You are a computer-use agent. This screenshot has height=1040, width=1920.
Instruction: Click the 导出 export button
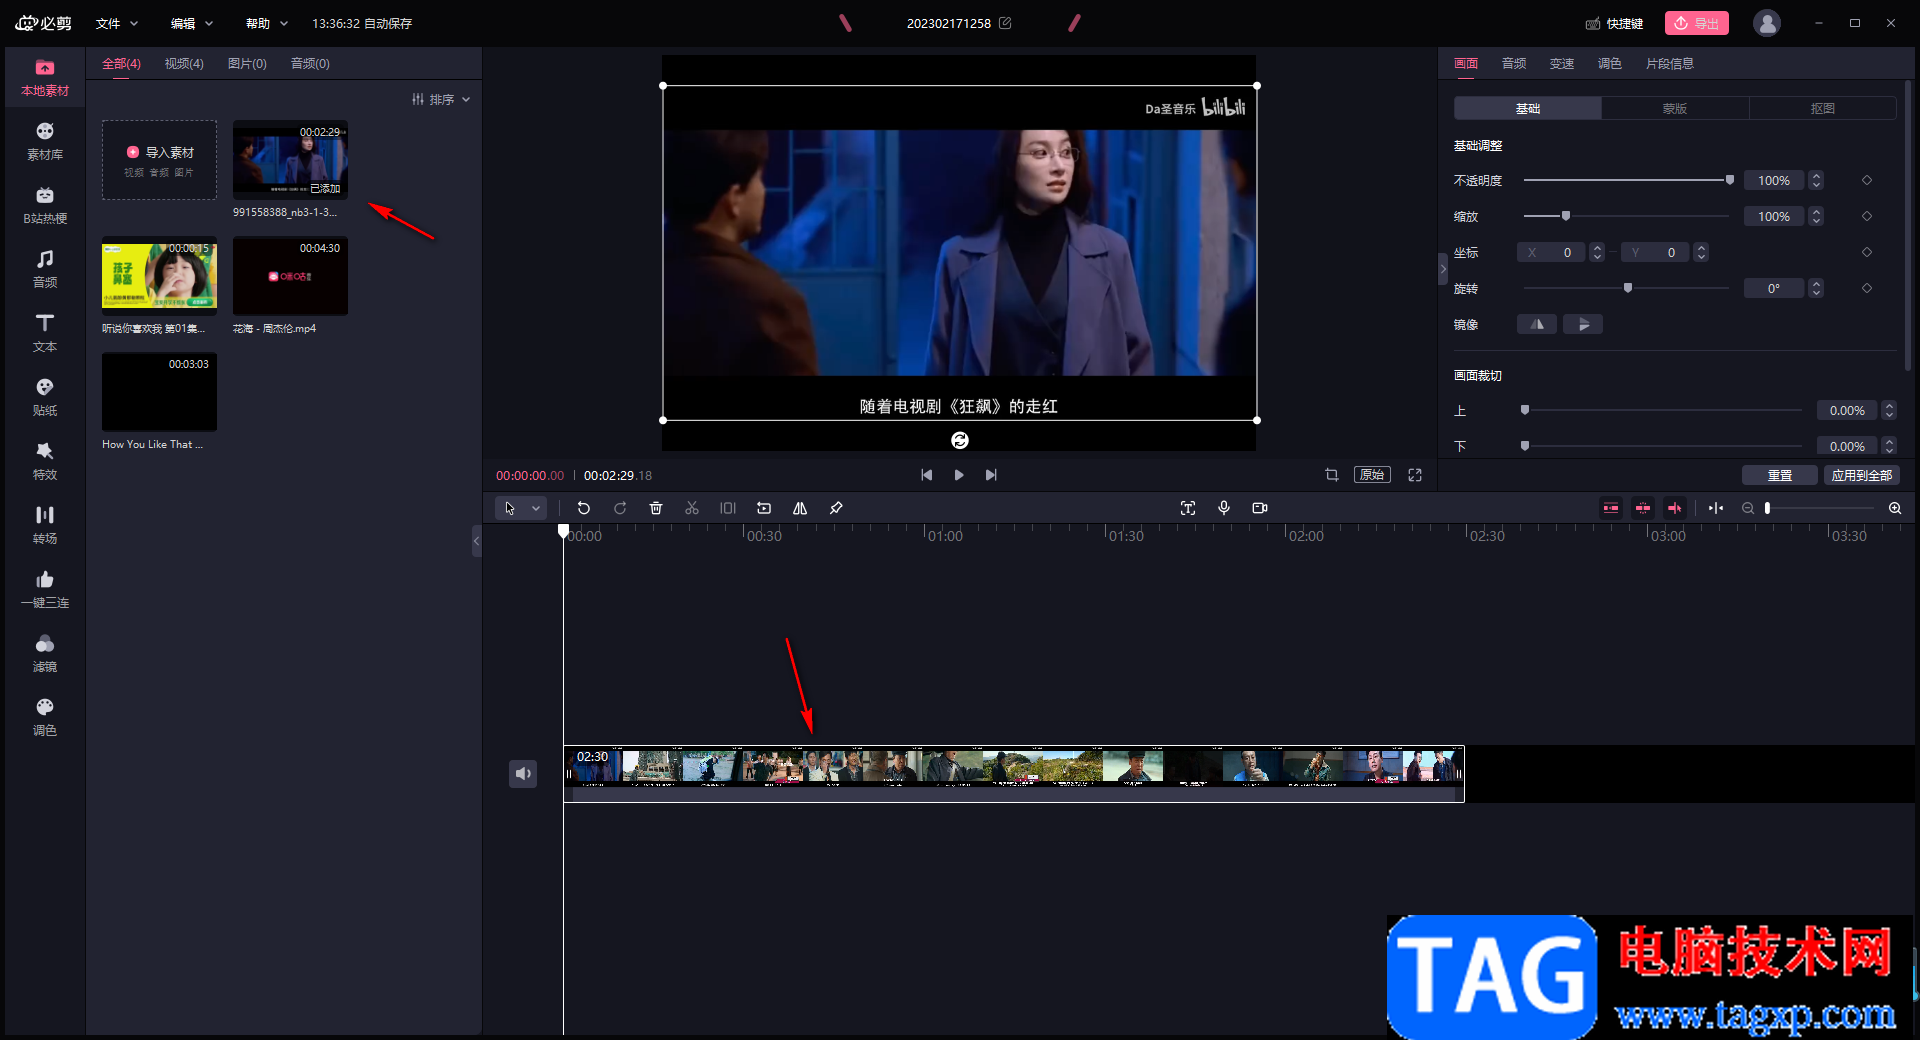tap(1697, 23)
